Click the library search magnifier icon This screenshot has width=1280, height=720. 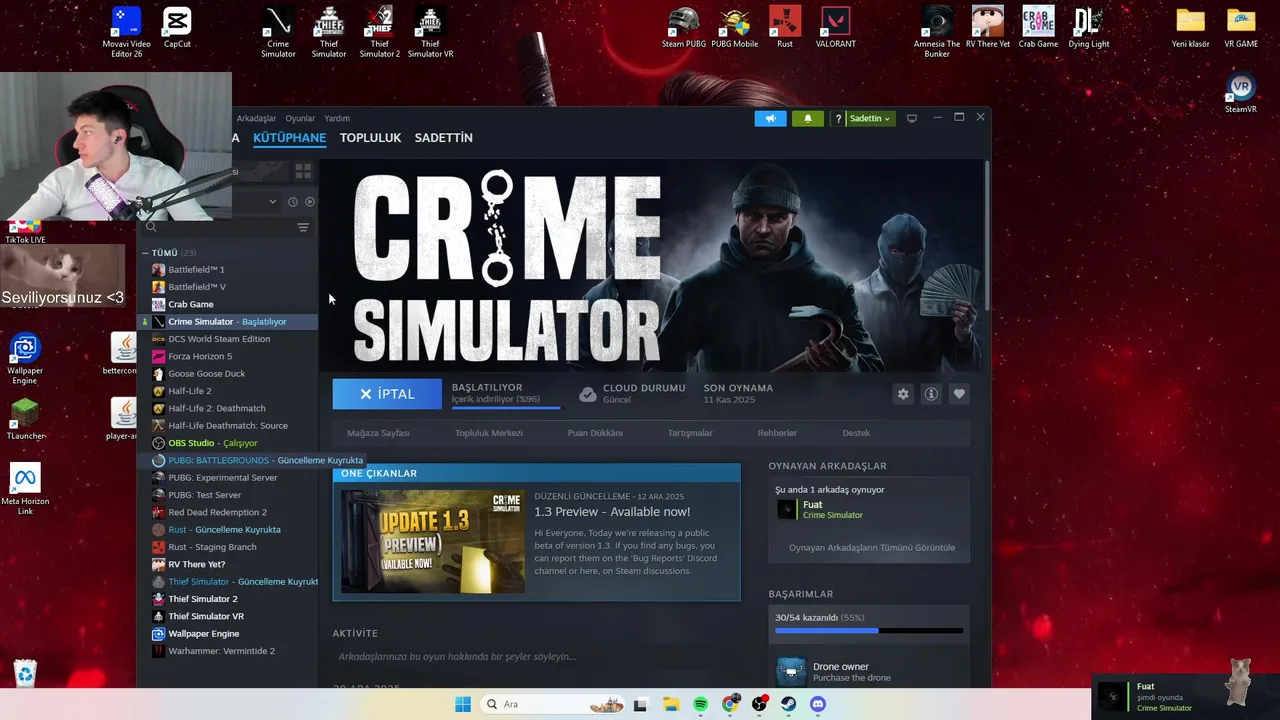(151, 227)
